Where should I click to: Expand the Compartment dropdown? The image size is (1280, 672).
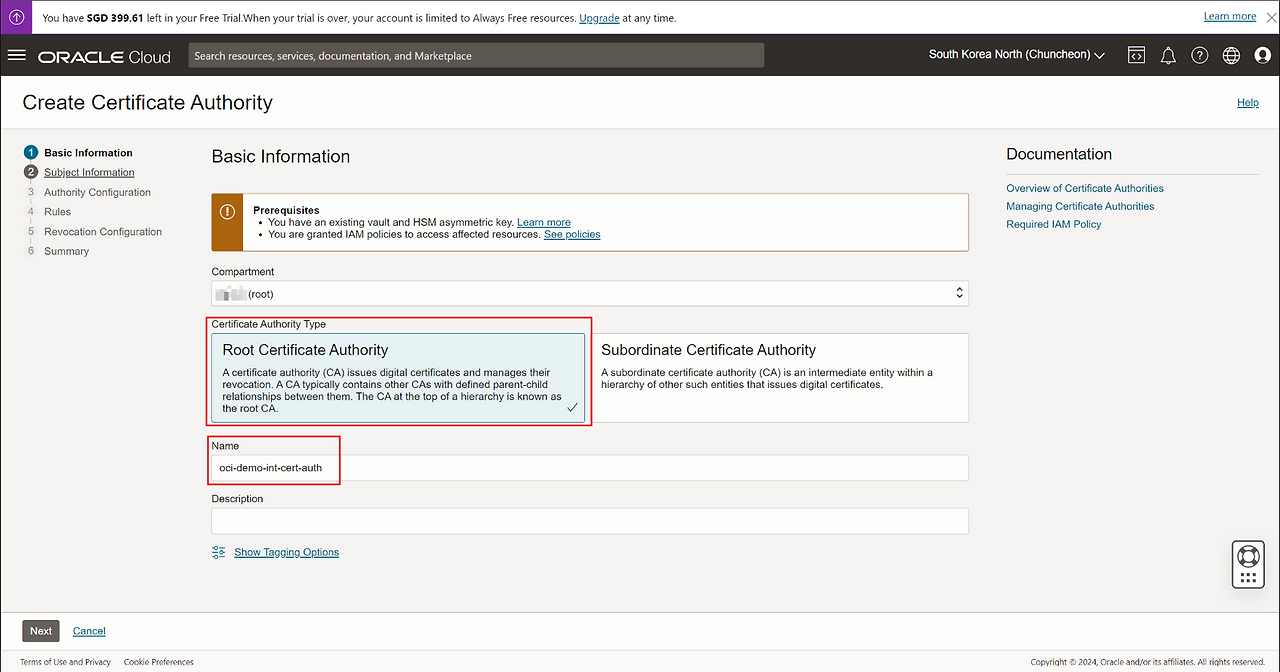coord(590,293)
